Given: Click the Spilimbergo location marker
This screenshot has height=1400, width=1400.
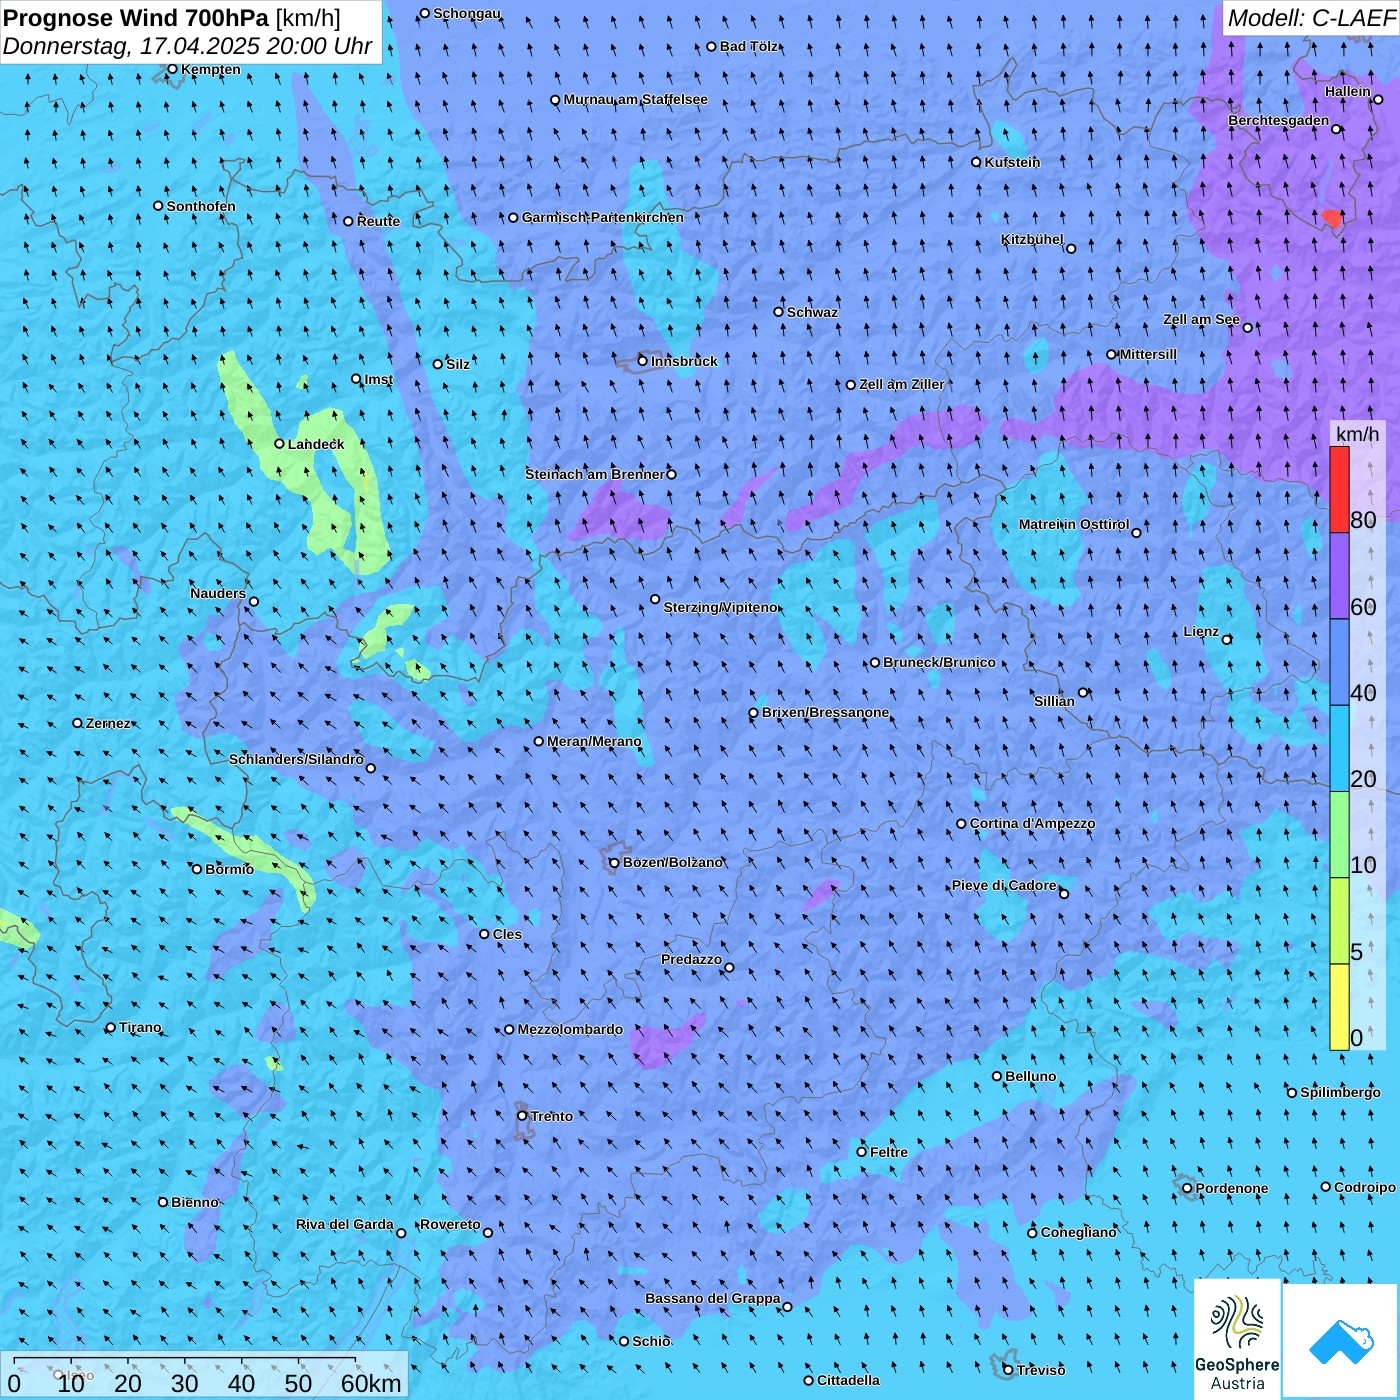Looking at the screenshot, I should [1292, 1093].
